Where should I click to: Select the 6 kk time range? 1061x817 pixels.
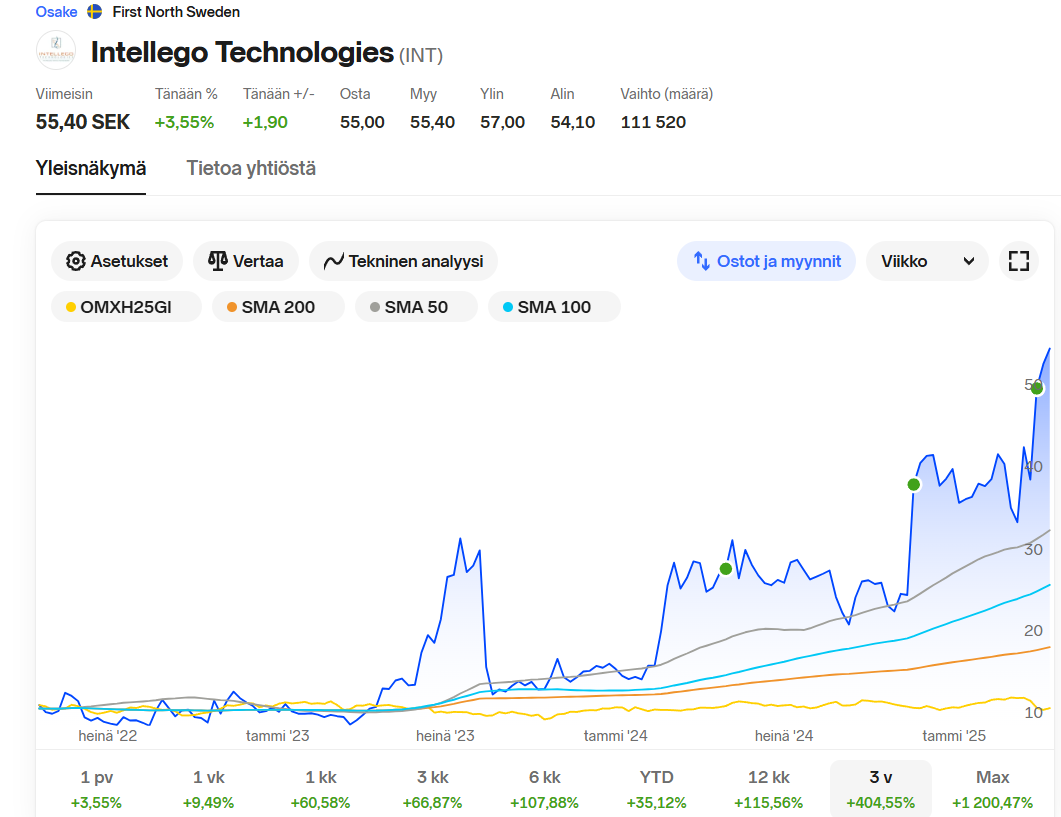[x=545, y=789]
